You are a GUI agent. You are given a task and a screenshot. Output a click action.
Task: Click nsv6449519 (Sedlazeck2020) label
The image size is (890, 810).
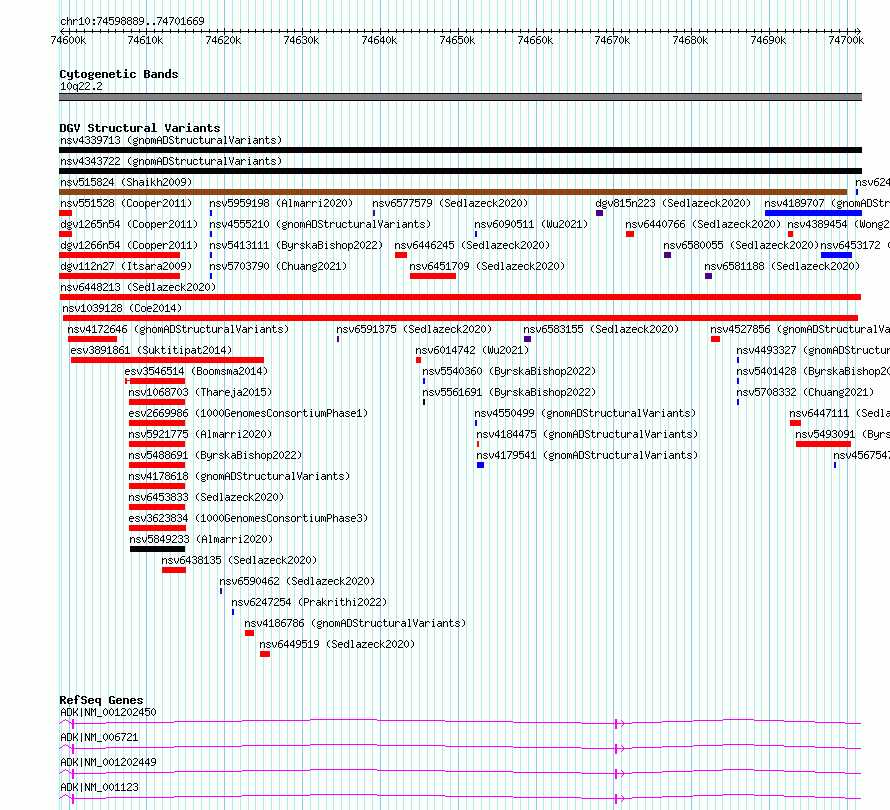[337, 644]
